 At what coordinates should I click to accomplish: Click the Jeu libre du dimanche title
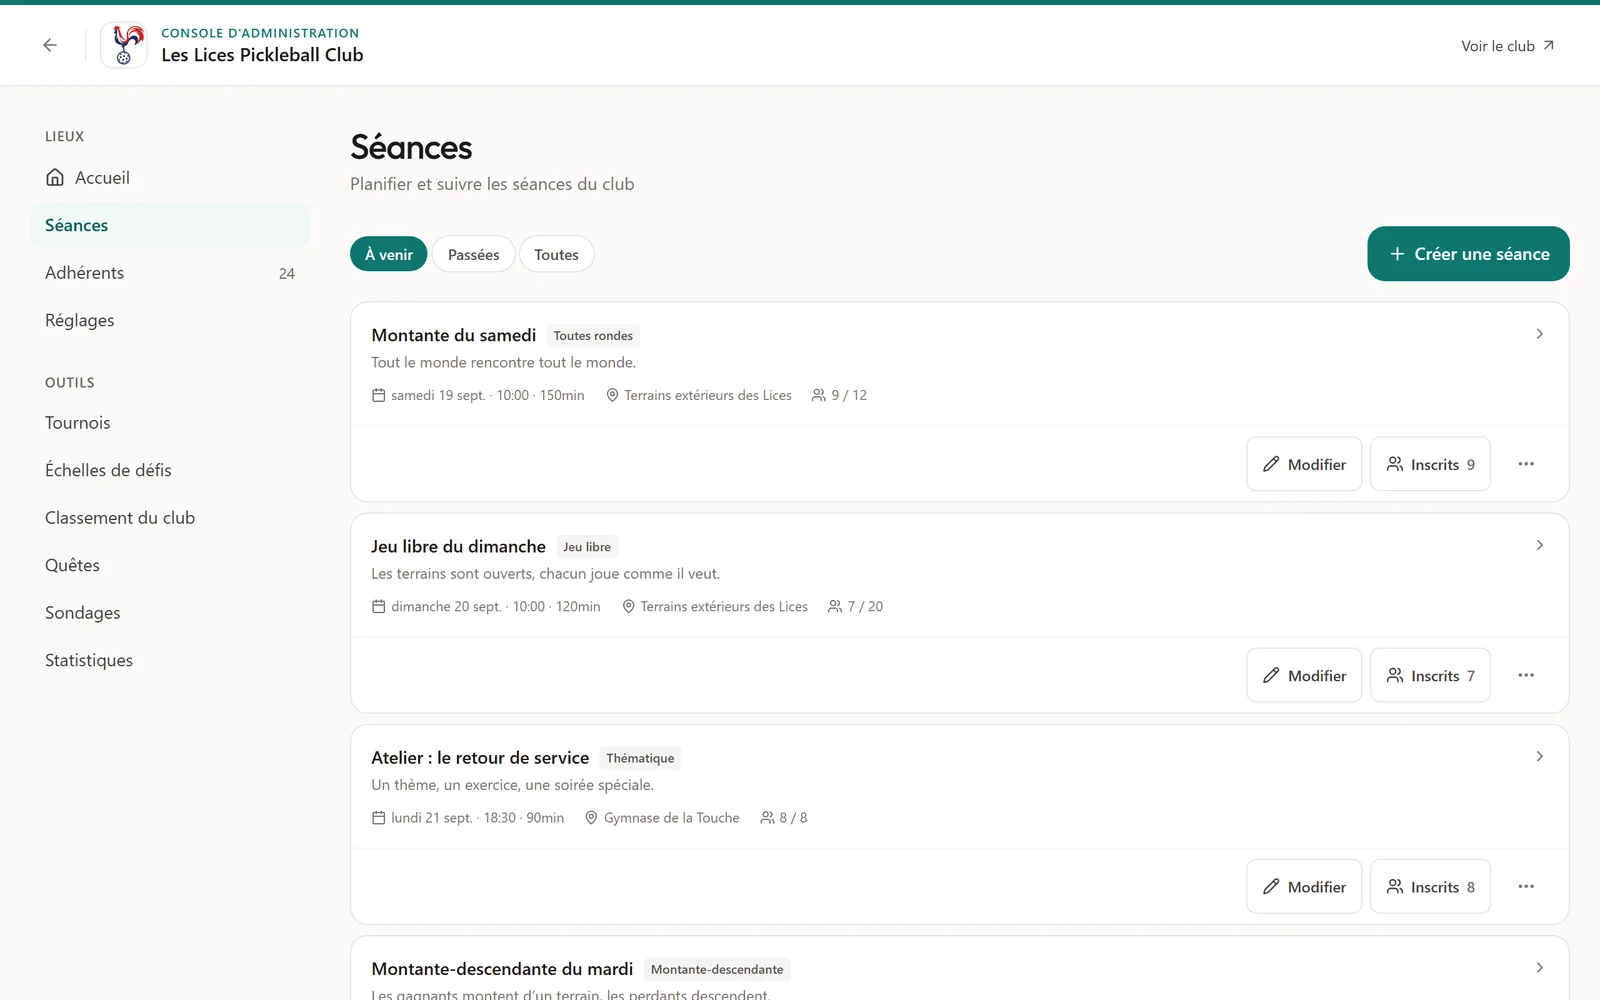[458, 546]
